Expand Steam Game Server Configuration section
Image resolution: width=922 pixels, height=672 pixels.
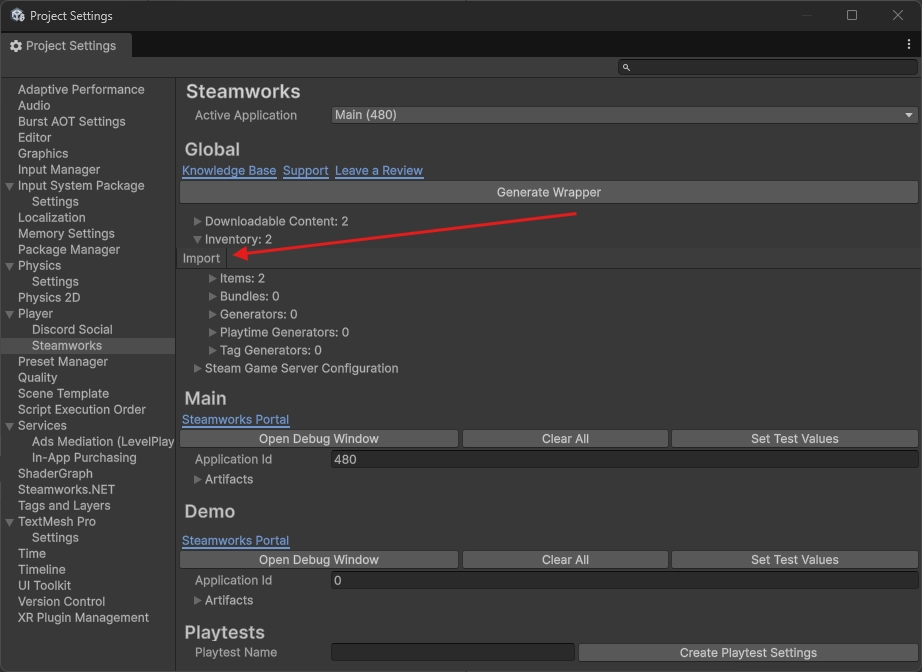coord(198,369)
